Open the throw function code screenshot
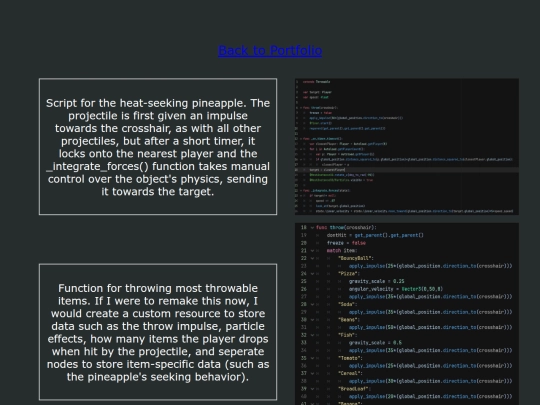The image size is (540, 405). (x=407, y=314)
